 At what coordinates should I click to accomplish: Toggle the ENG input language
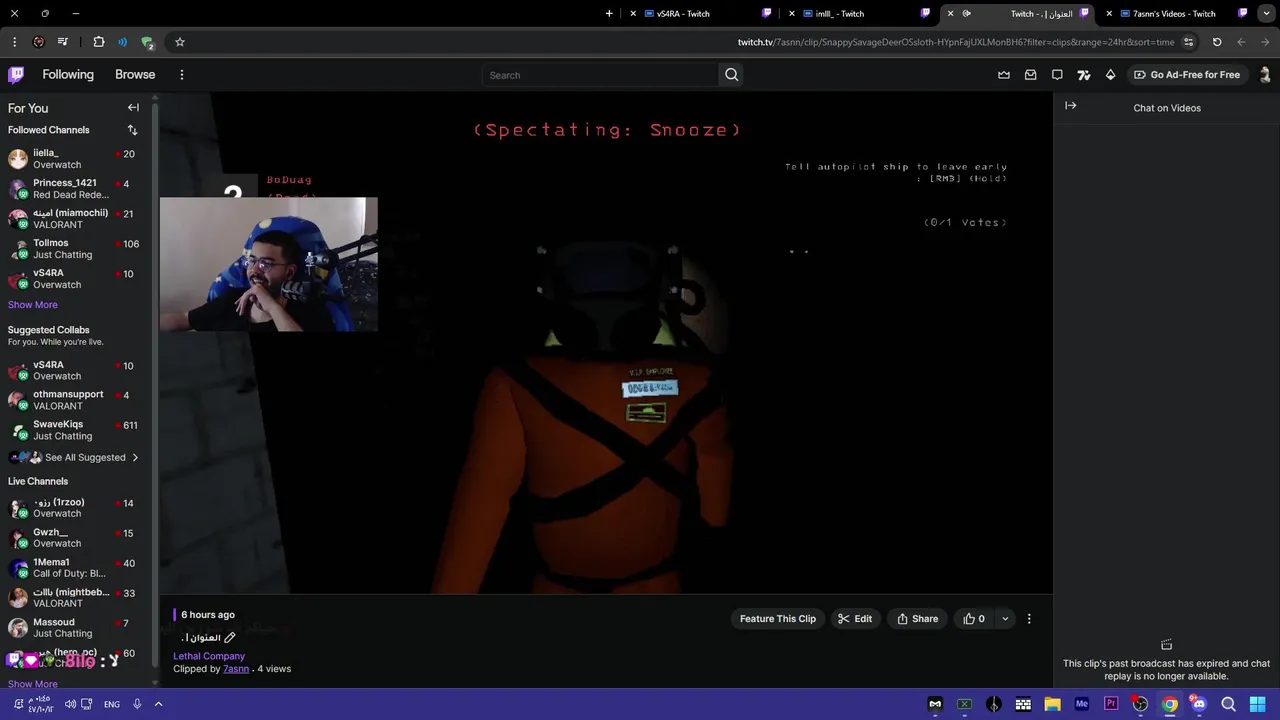tap(112, 704)
